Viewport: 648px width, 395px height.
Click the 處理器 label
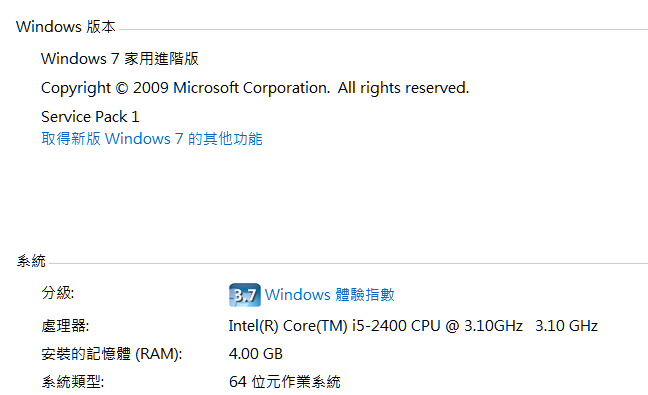tap(65, 326)
